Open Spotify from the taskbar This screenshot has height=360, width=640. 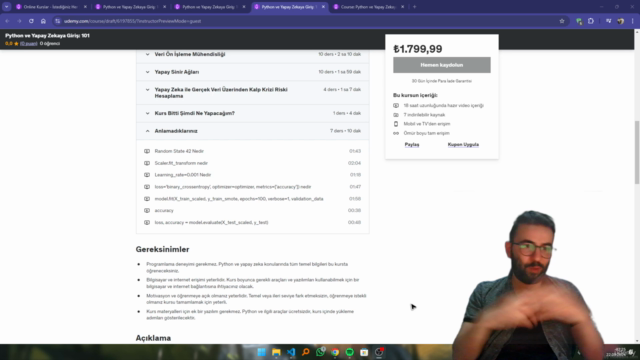350,352
